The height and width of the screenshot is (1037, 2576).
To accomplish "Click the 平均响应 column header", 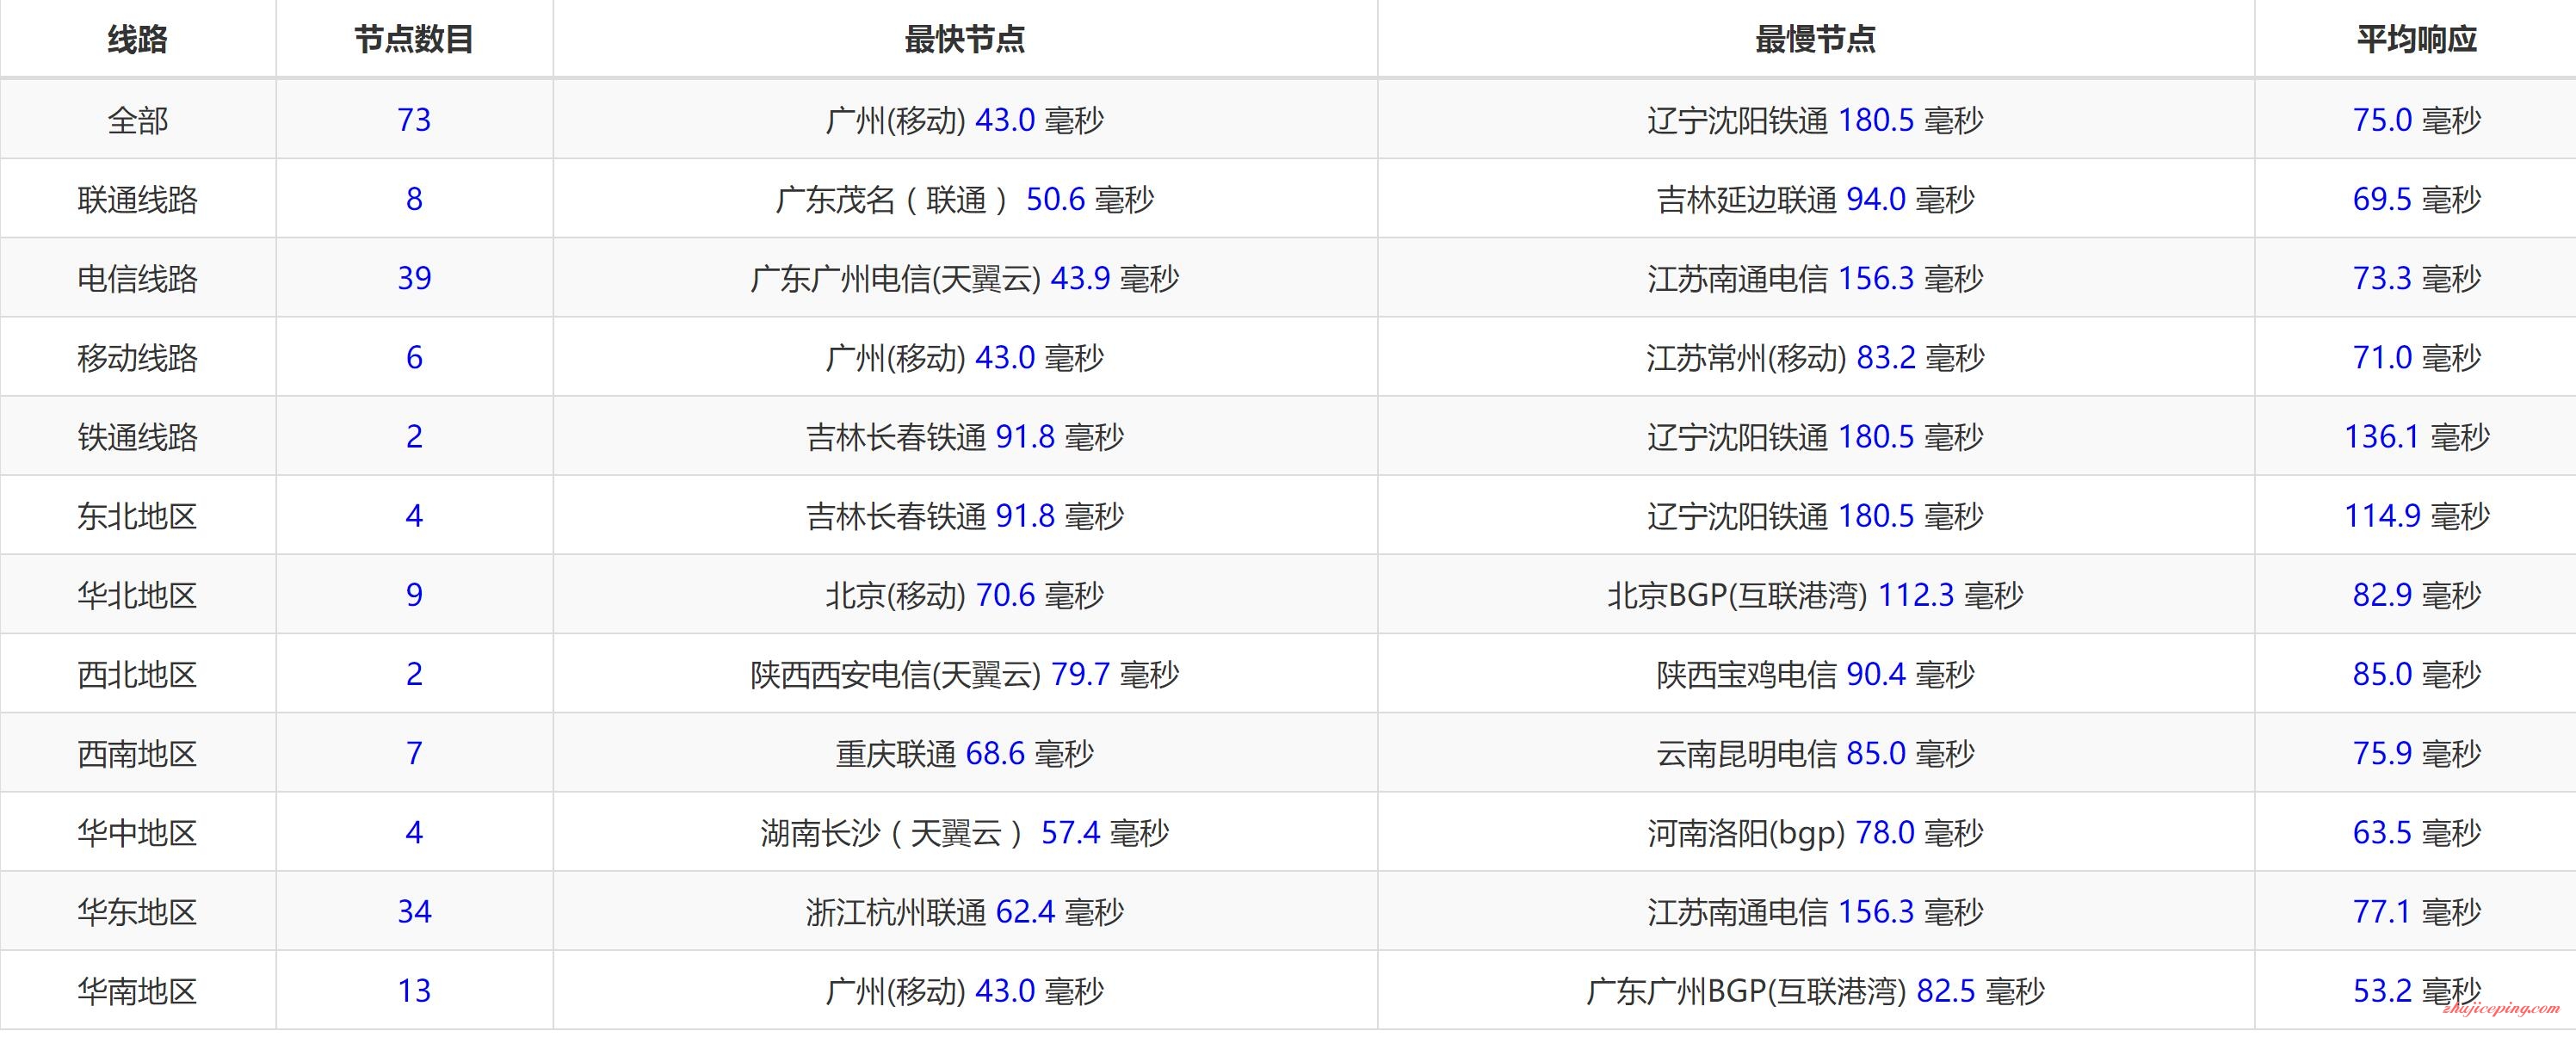I will [2417, 40].
